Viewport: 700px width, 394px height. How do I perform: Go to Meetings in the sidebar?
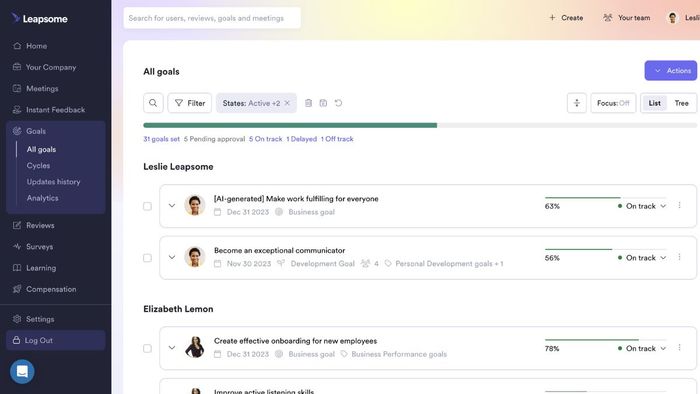tap(36, 89)
